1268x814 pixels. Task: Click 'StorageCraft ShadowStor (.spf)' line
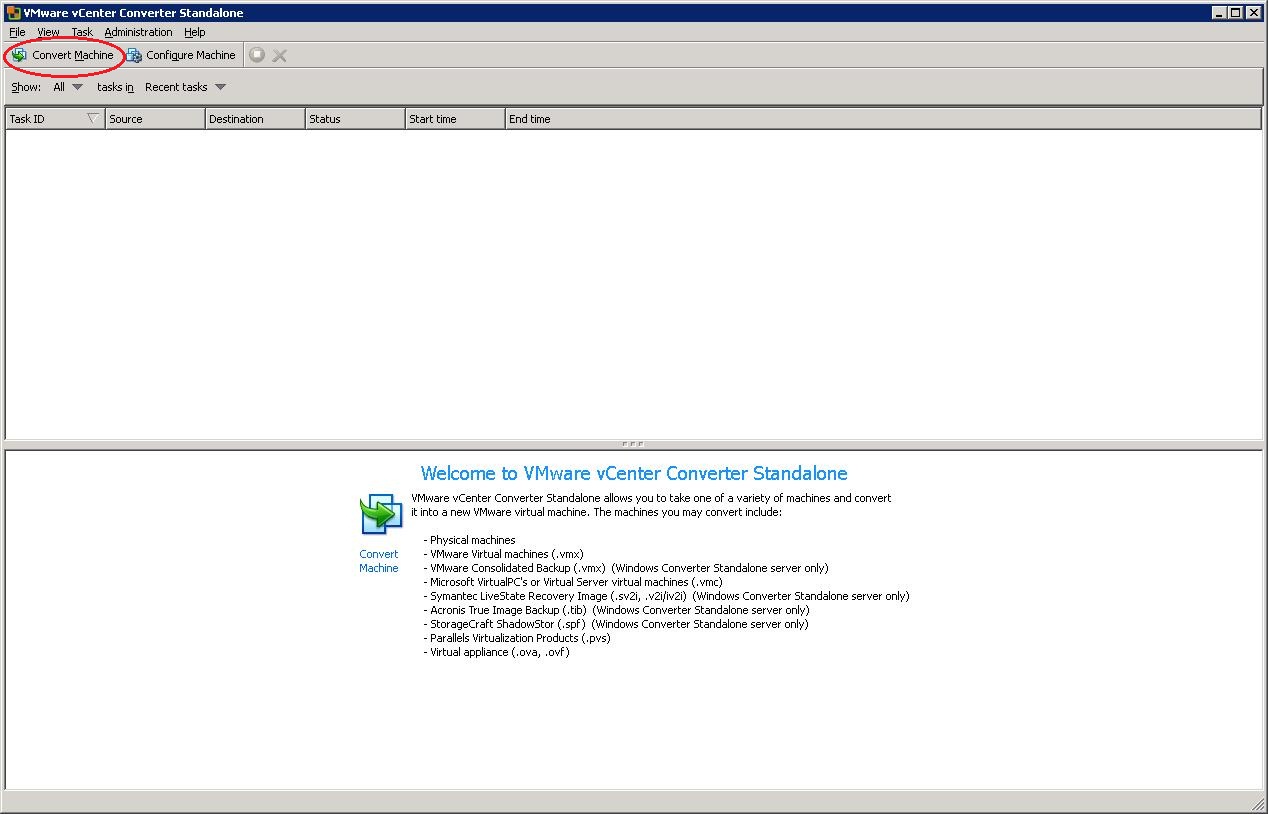pos(615,624)
